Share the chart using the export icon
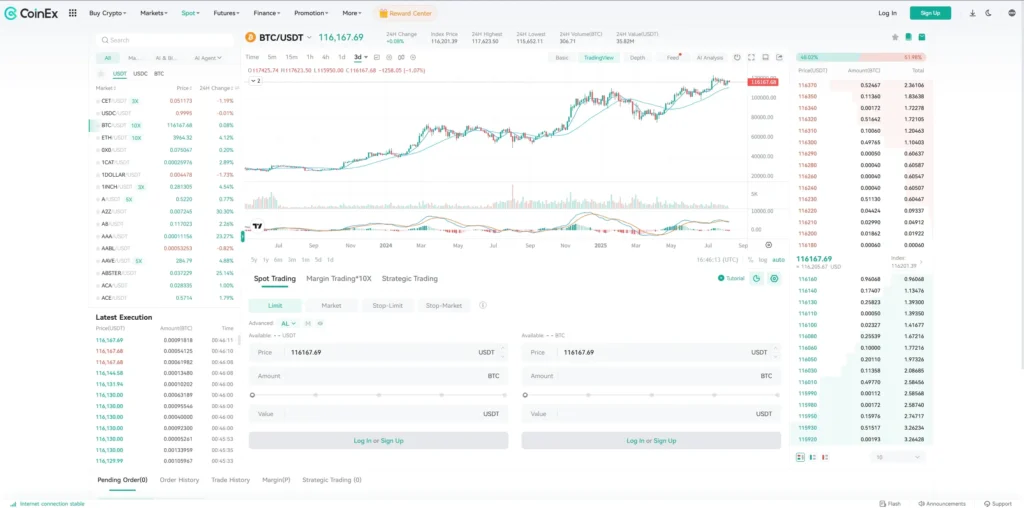The width and height of the screenshot is (1024, 508). [779, 57]
